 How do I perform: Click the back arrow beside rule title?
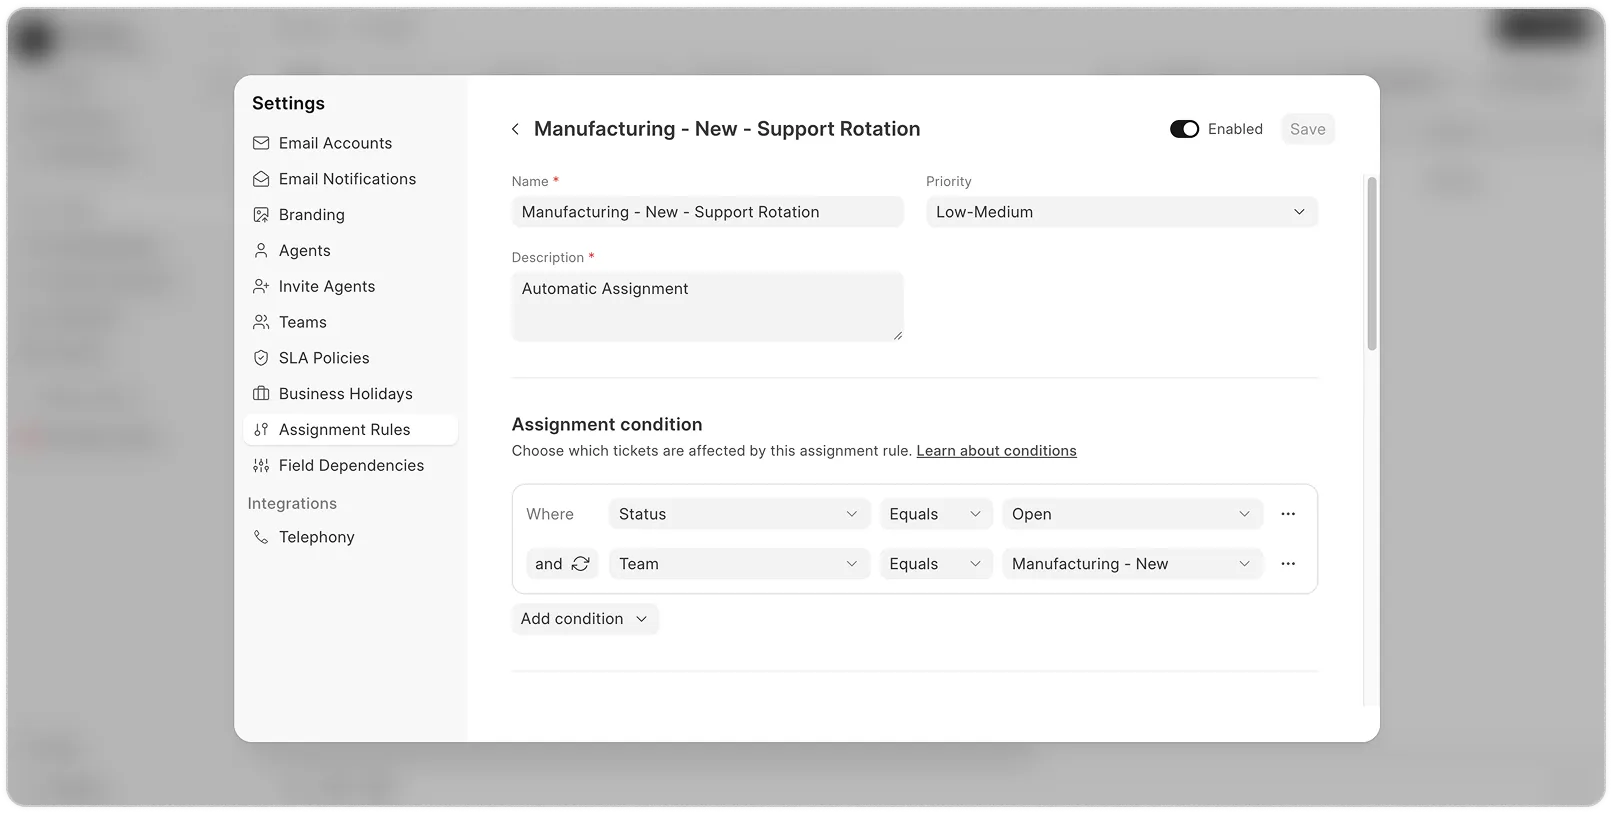click(515, 129)
